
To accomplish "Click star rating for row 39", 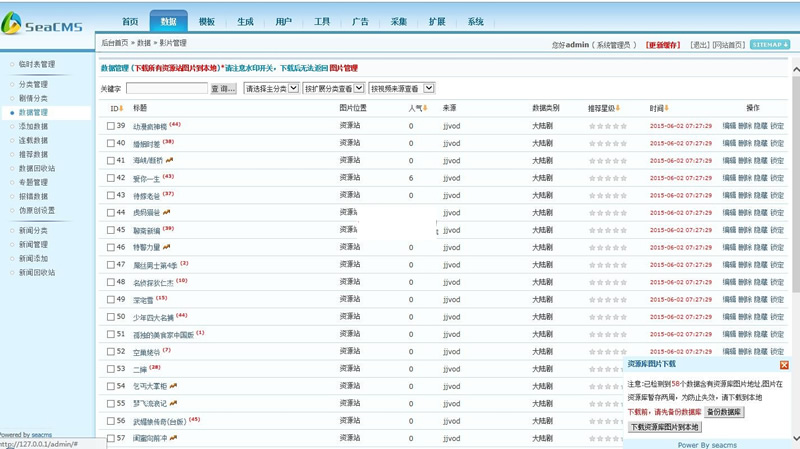I will click(x=608, y=126).
